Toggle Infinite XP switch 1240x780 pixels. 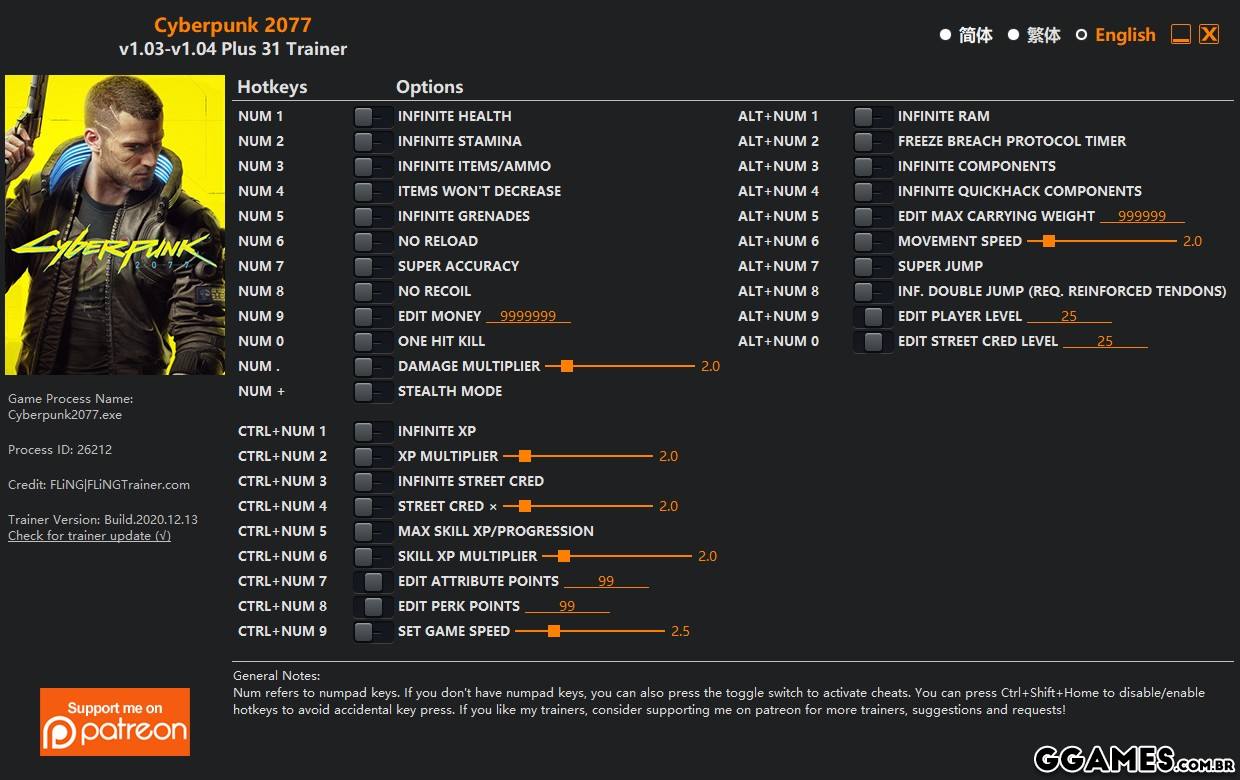click(x=373, y=432)
